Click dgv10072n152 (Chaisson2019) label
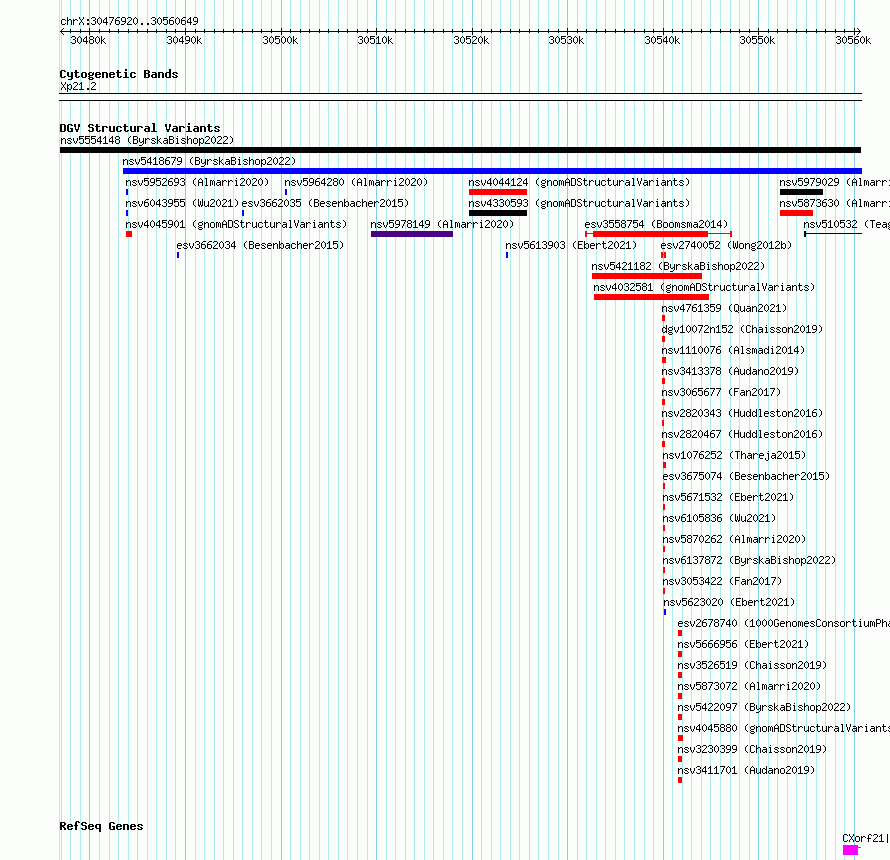This screenshot has height=860, width=890. (742, 329)
